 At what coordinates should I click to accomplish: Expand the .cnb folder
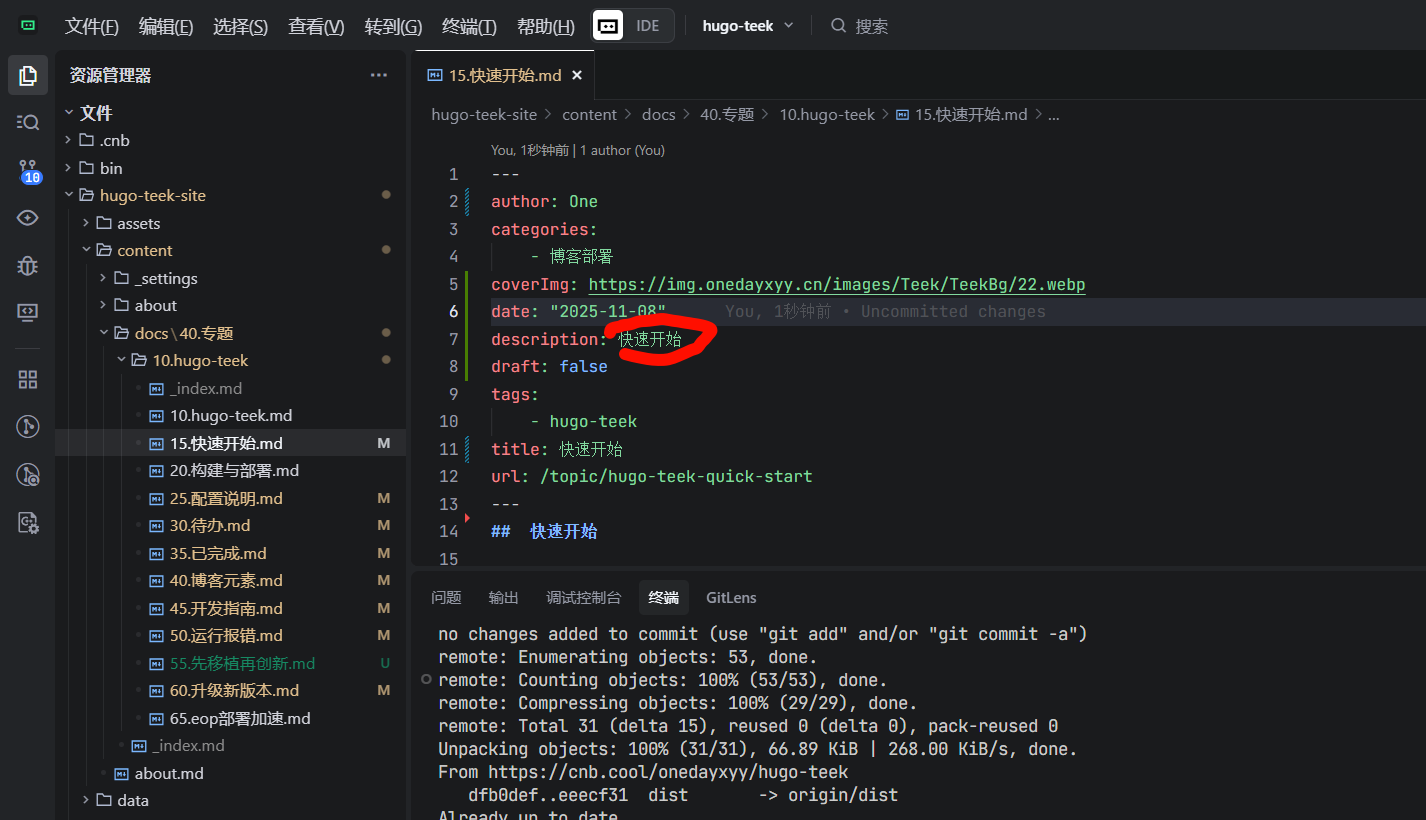[x=114, y=141]
